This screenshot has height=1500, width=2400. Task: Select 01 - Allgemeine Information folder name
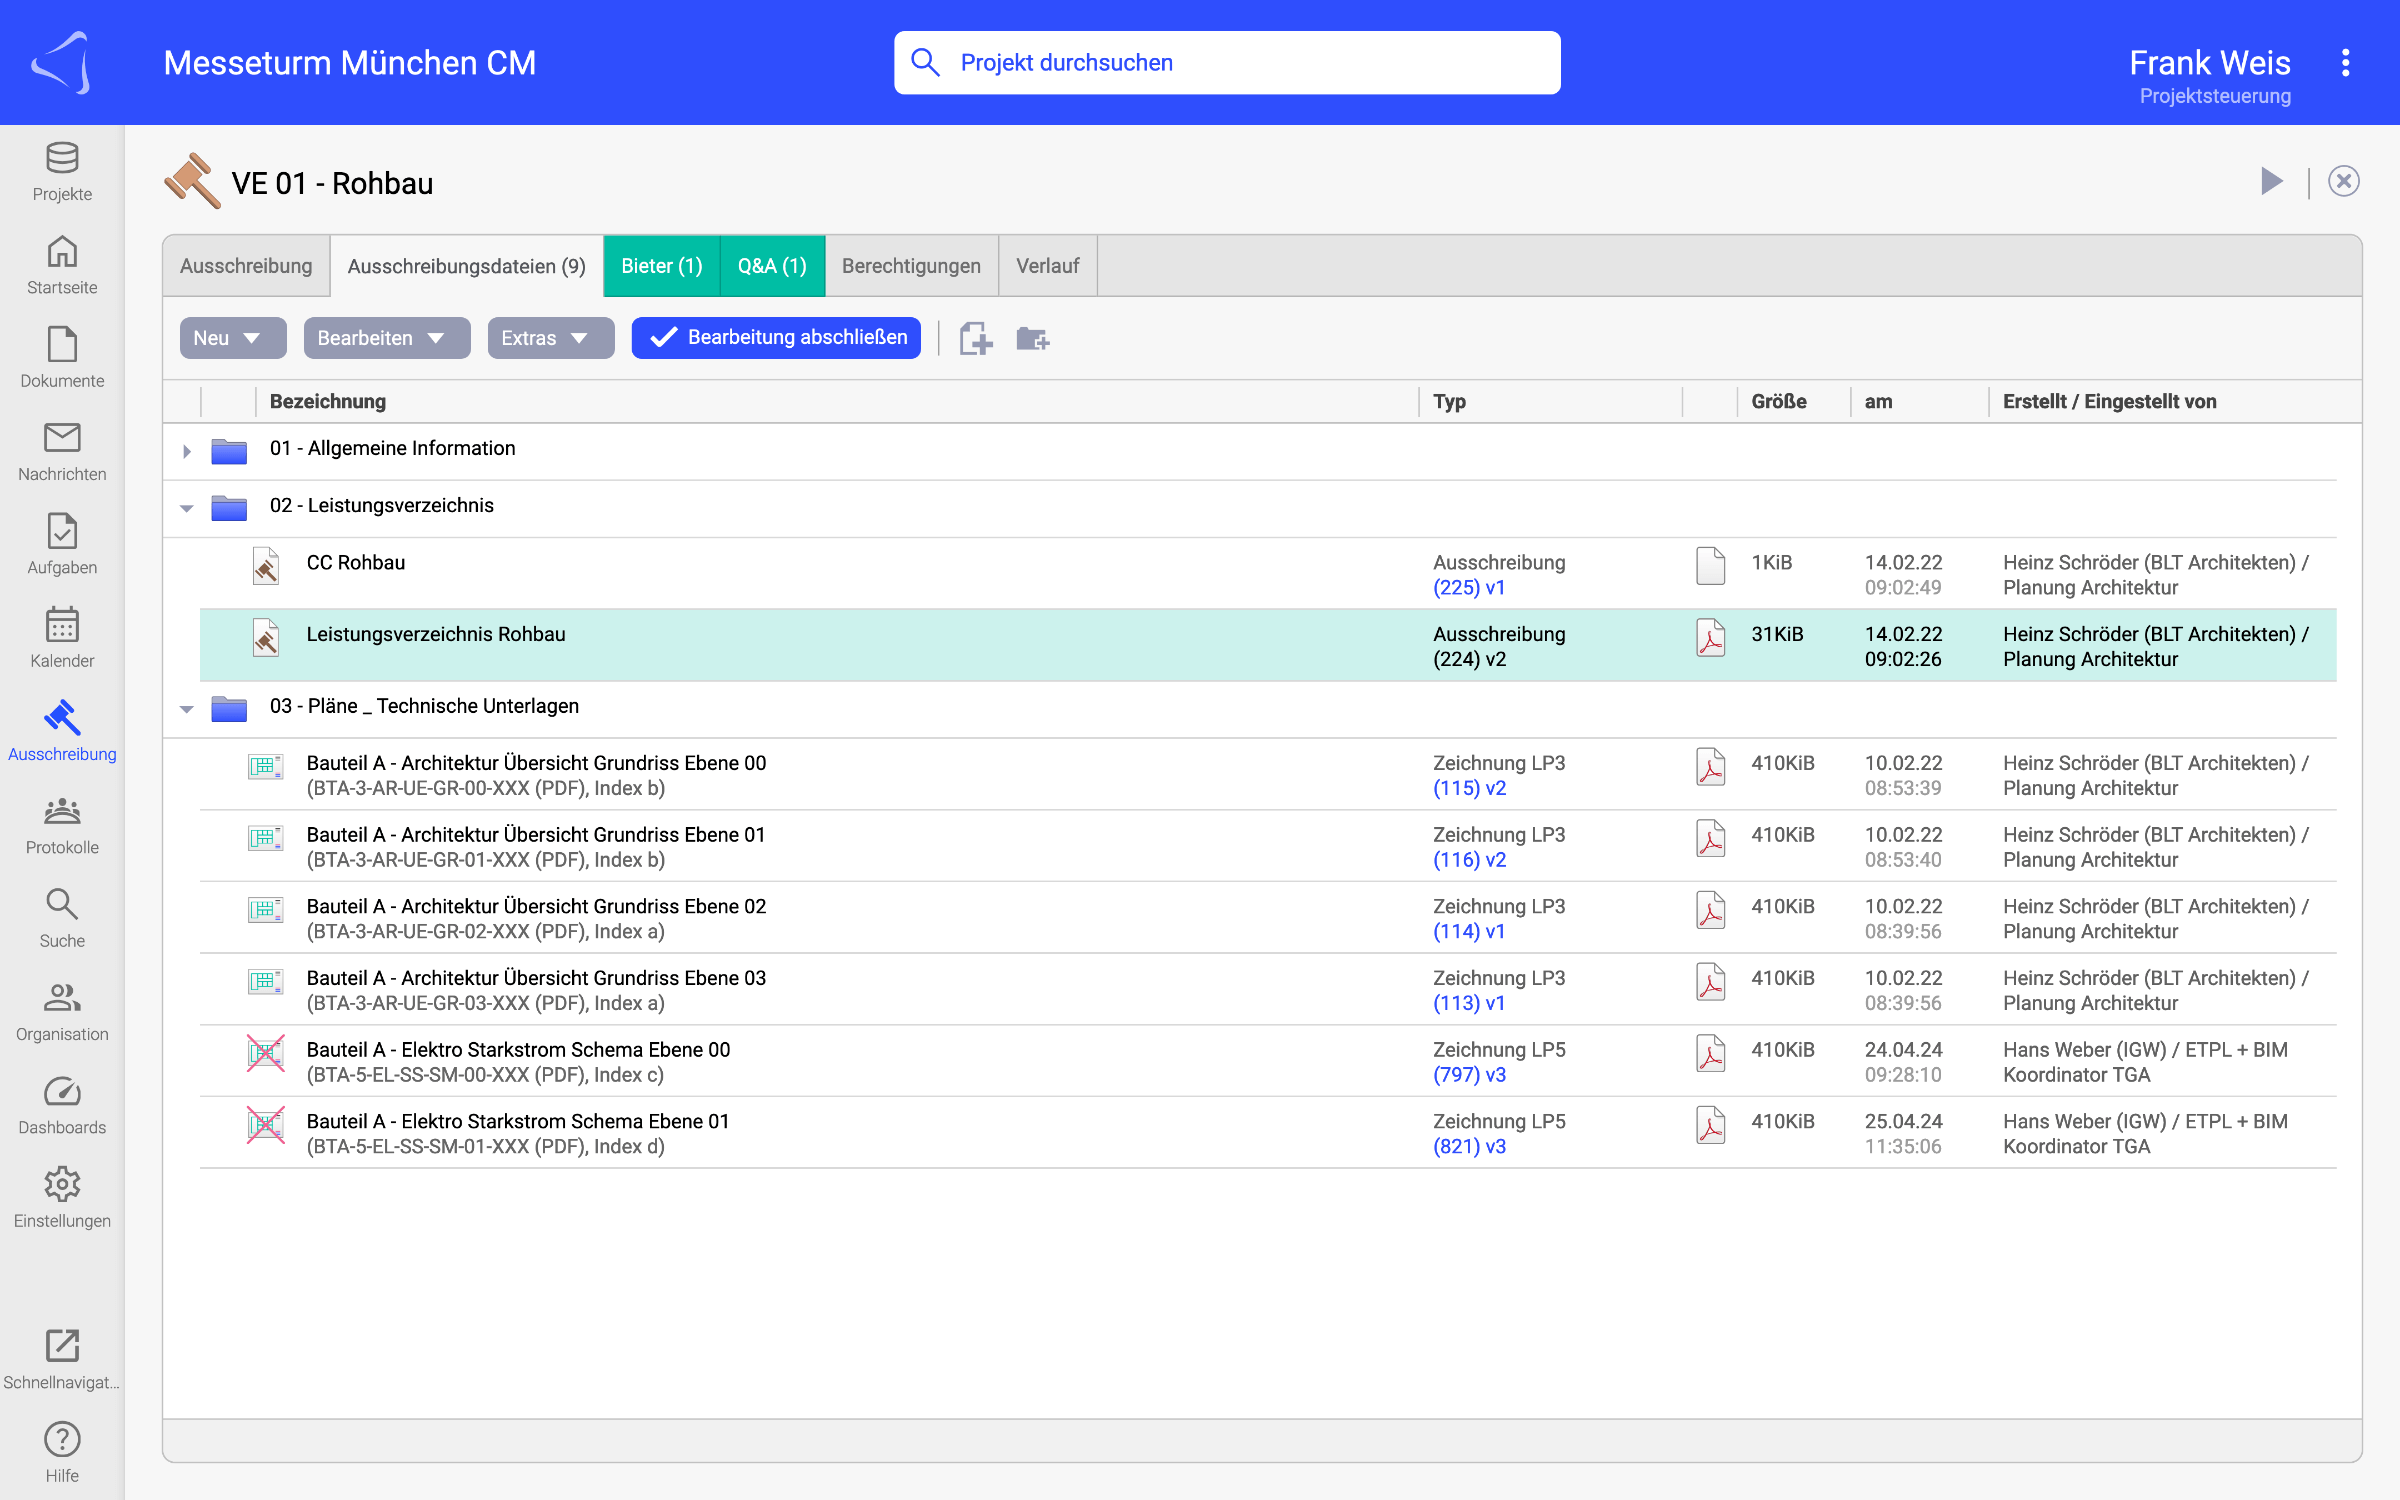tap(392, 448)
